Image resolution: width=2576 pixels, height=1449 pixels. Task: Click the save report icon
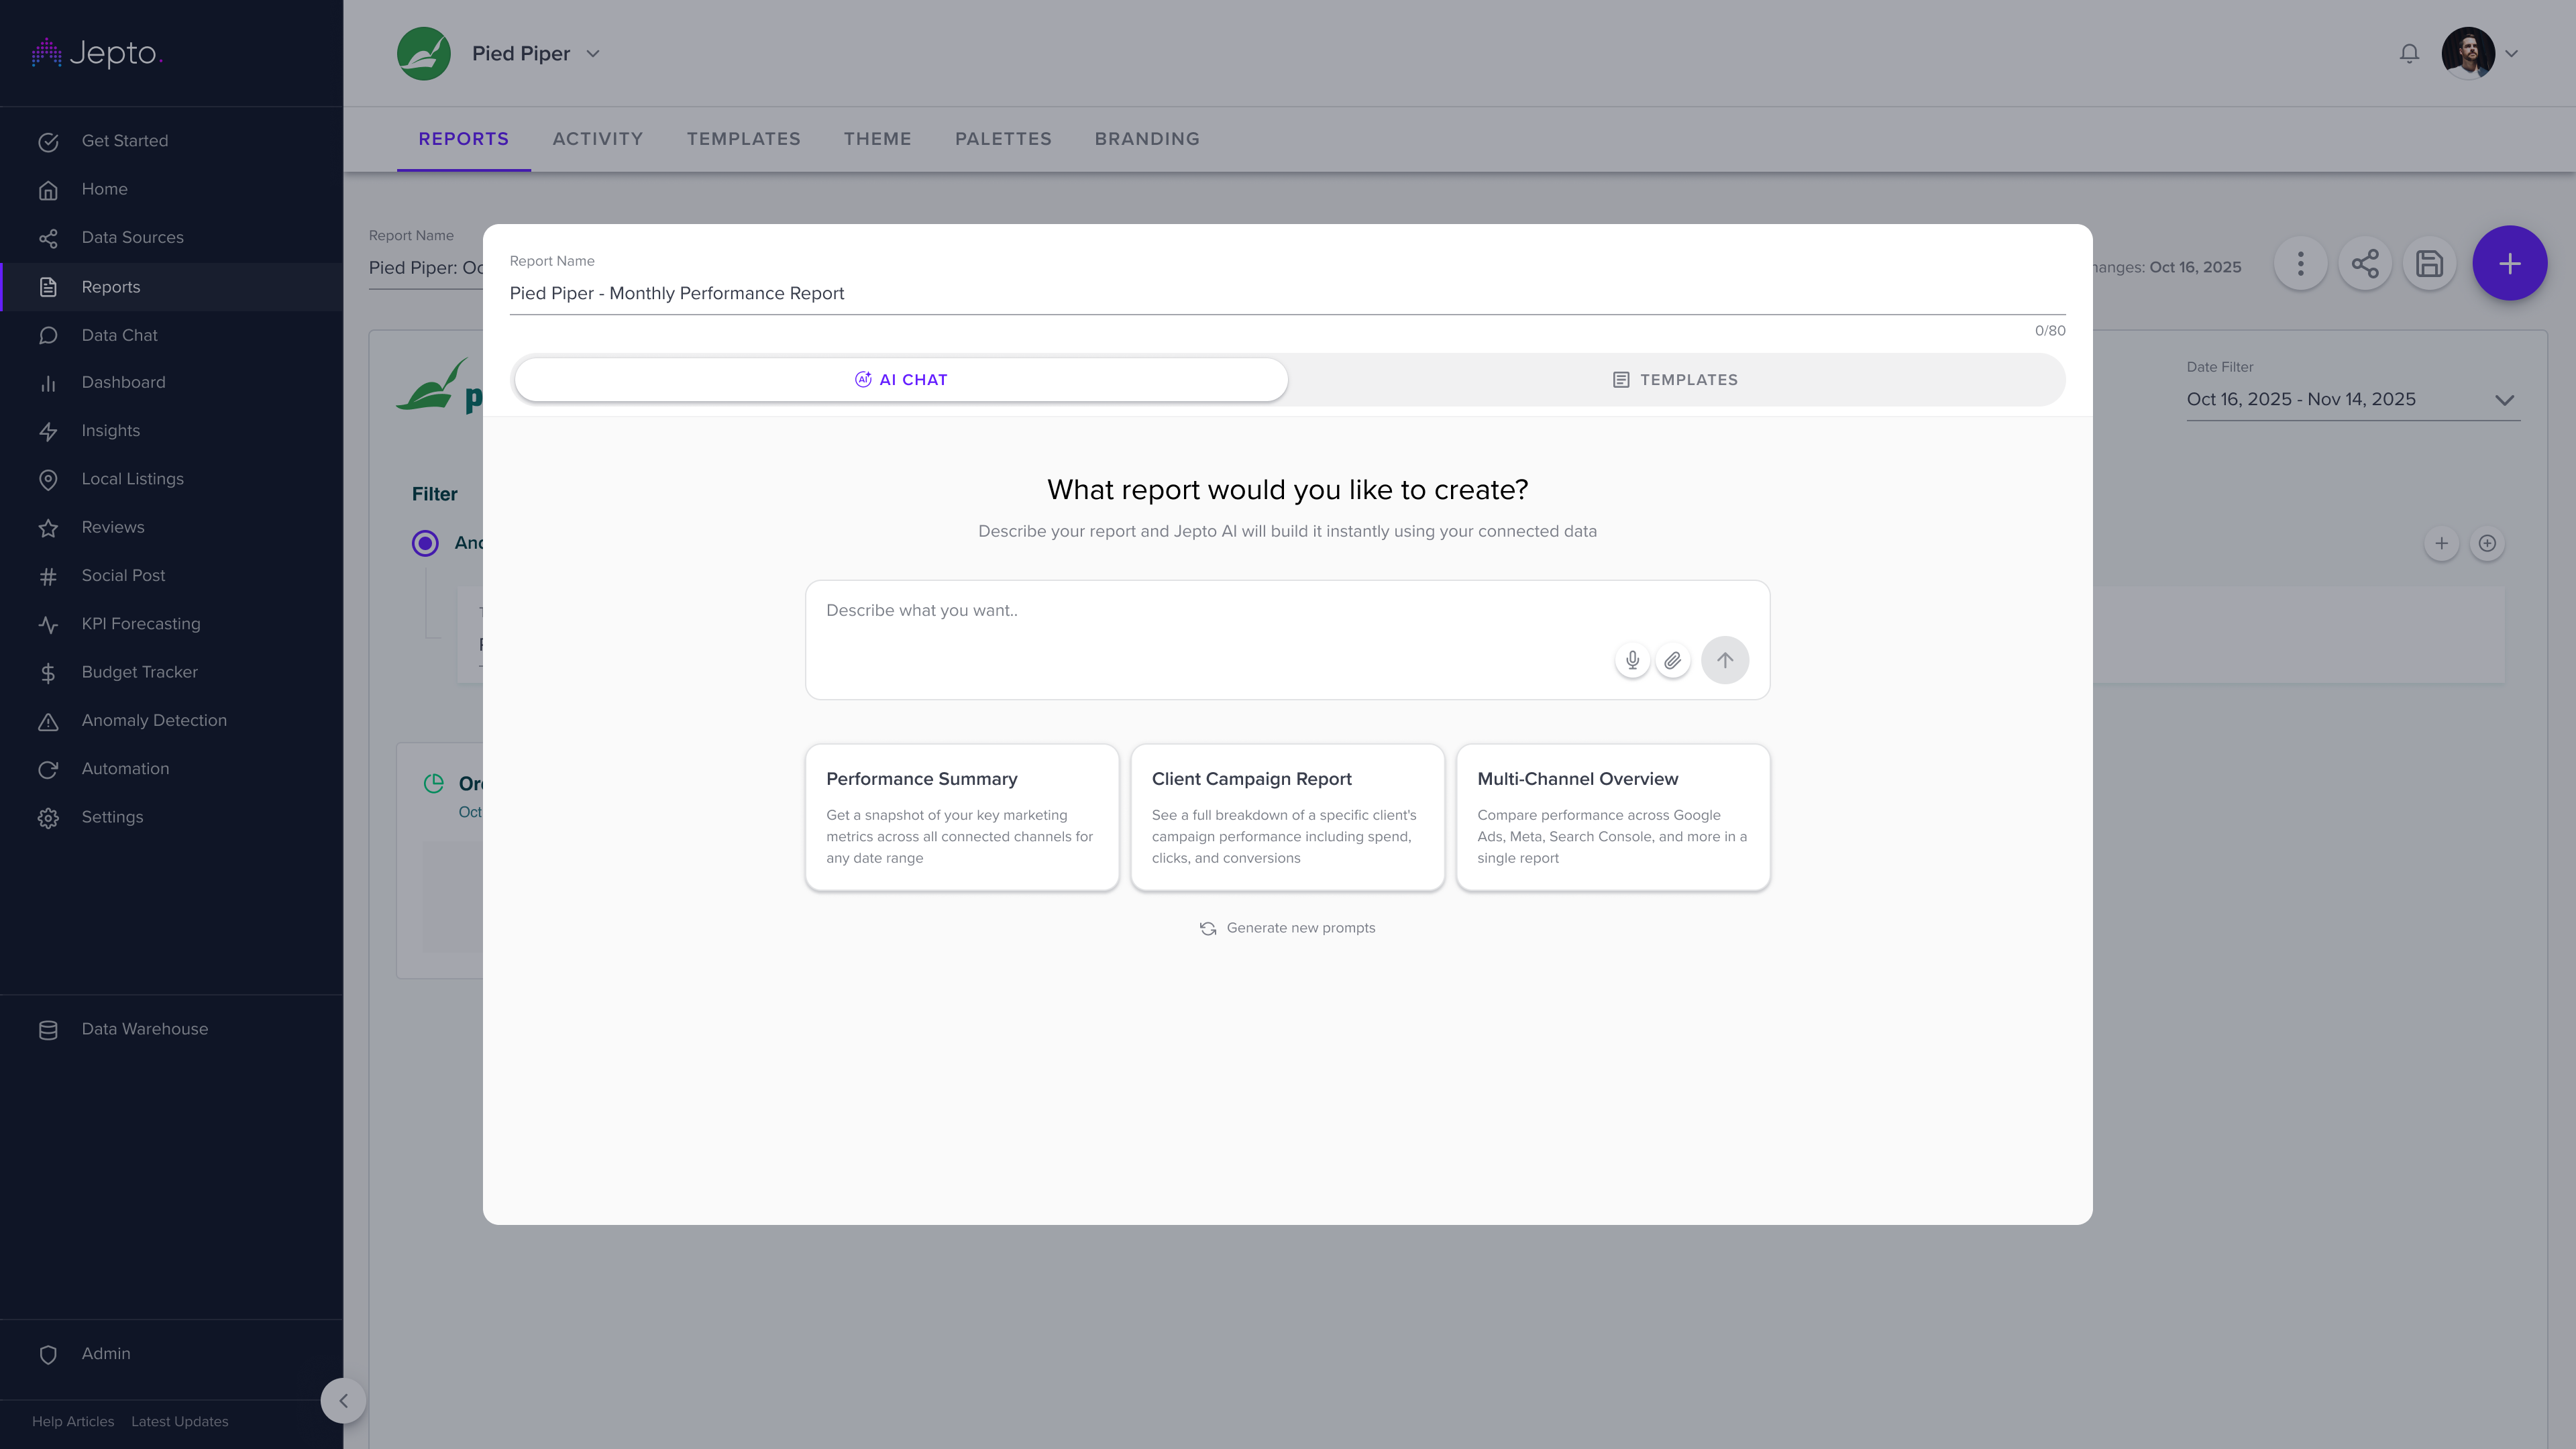click(2430, 264)
